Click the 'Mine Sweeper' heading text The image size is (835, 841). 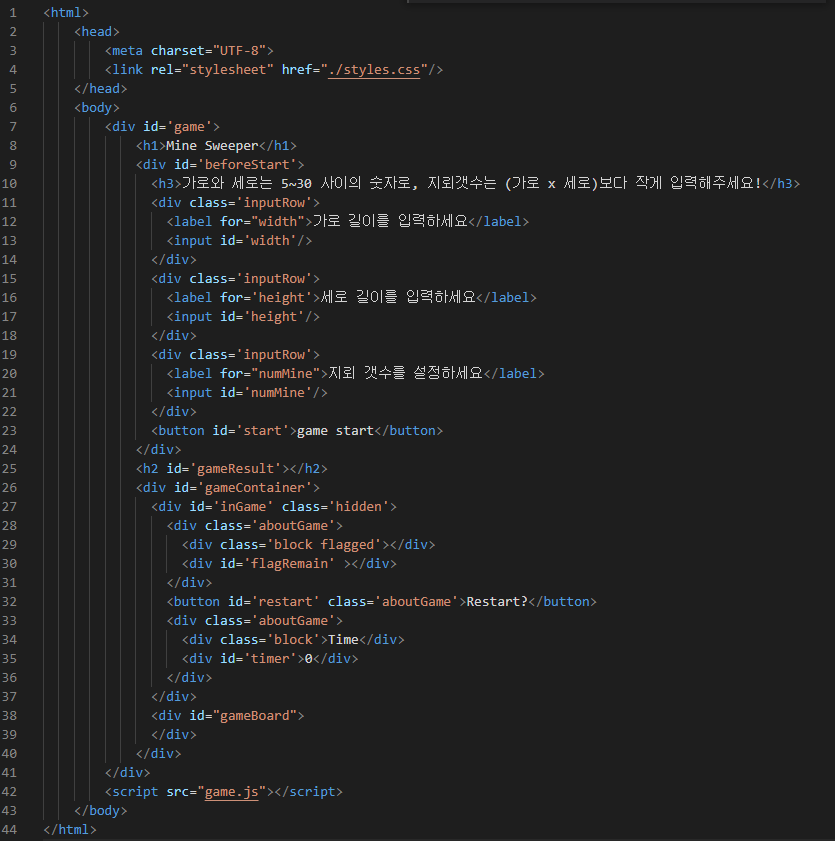point(212,146)
